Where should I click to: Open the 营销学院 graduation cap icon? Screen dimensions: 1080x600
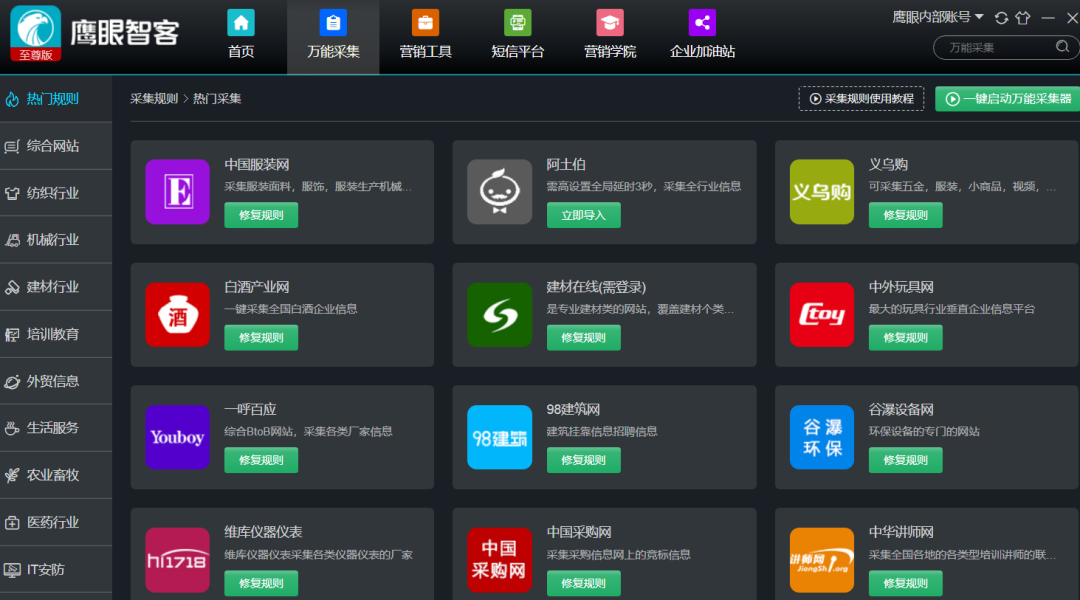[x=610, y=23]
